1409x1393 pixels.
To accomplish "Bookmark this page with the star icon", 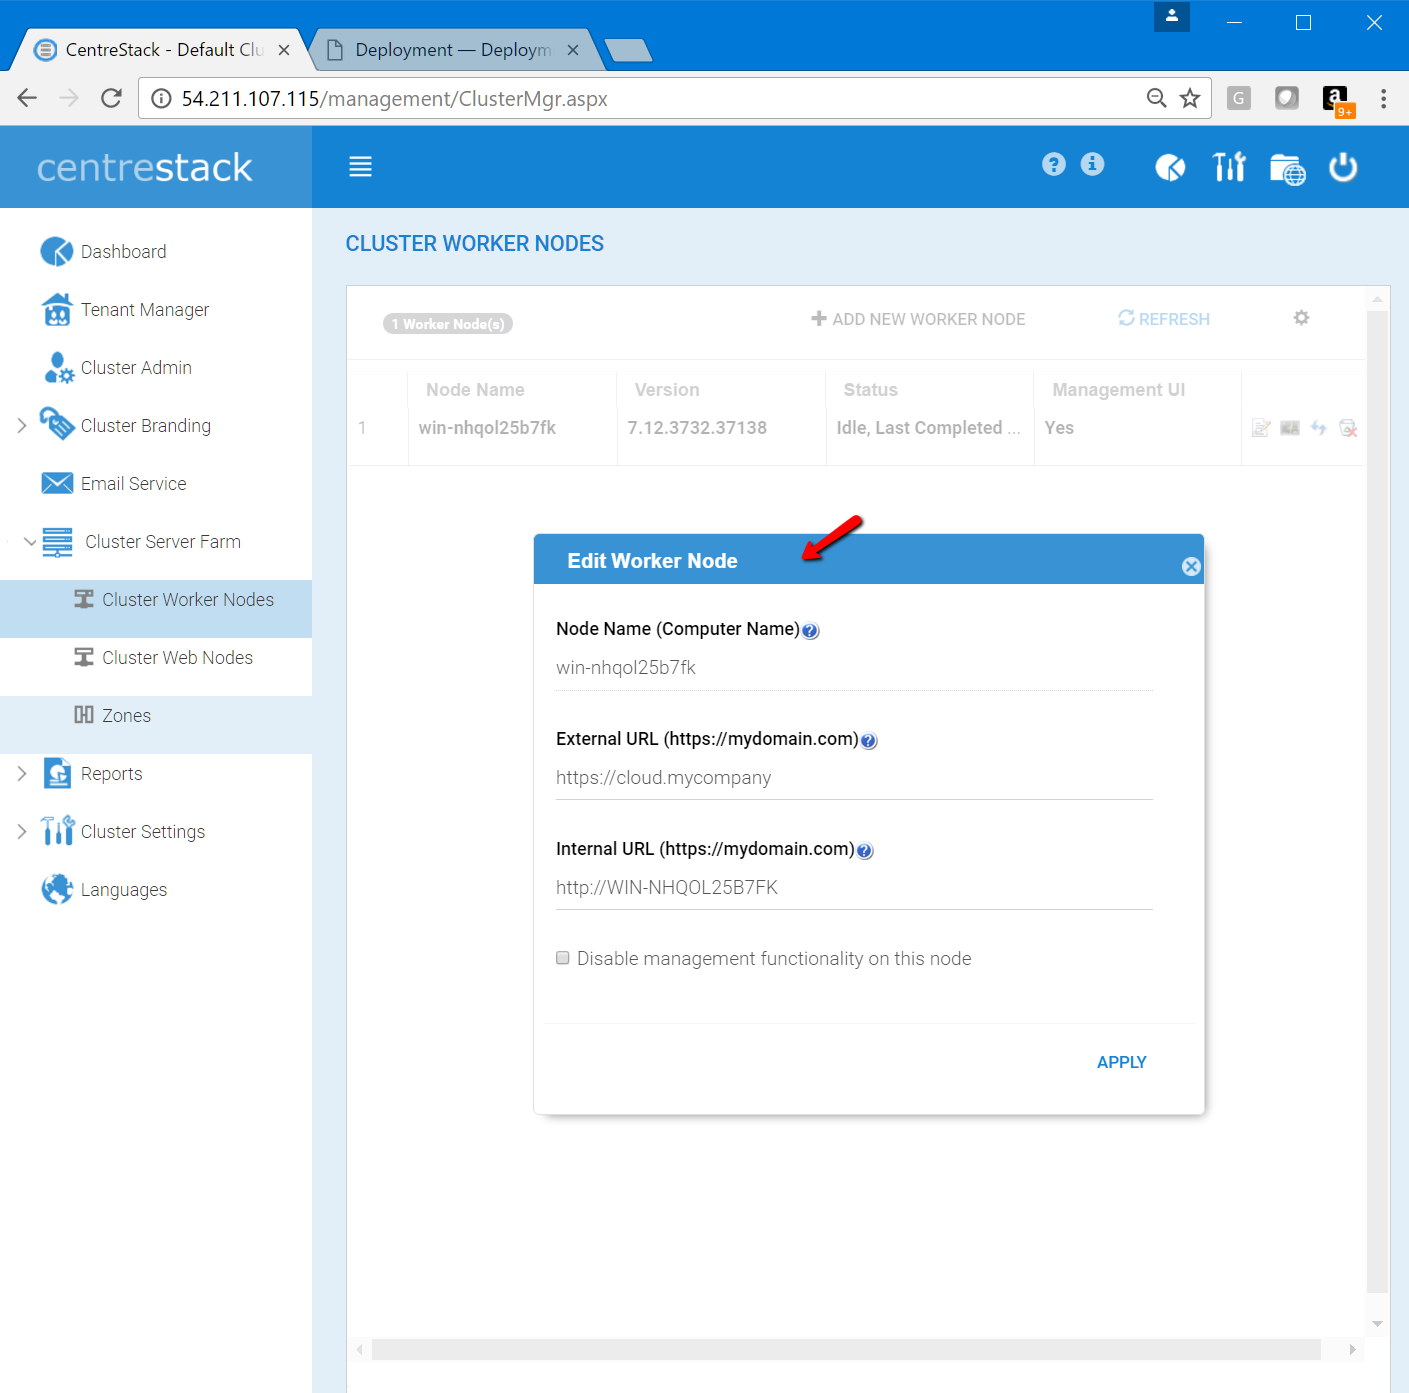I will 1189,98.
